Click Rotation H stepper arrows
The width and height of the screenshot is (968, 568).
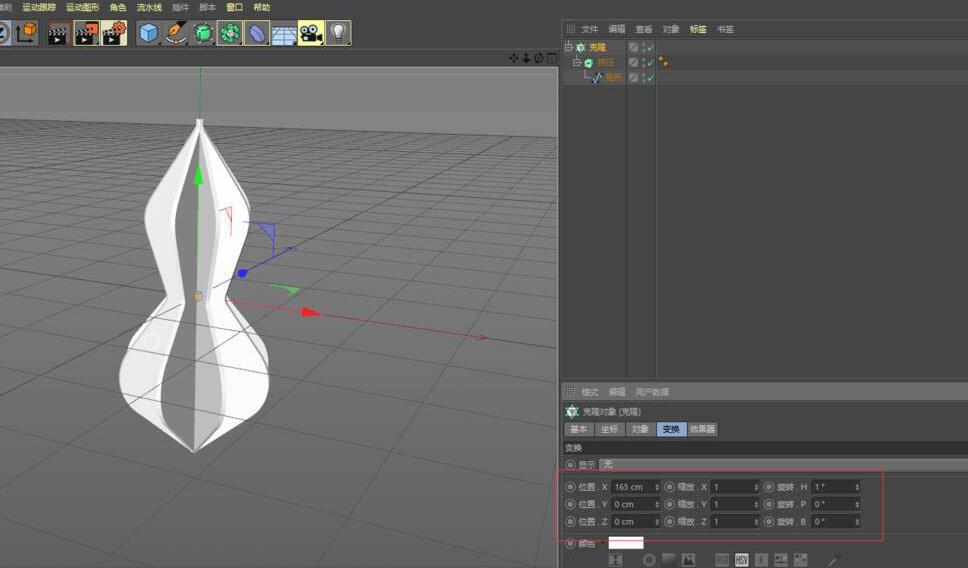click(857, 487)
